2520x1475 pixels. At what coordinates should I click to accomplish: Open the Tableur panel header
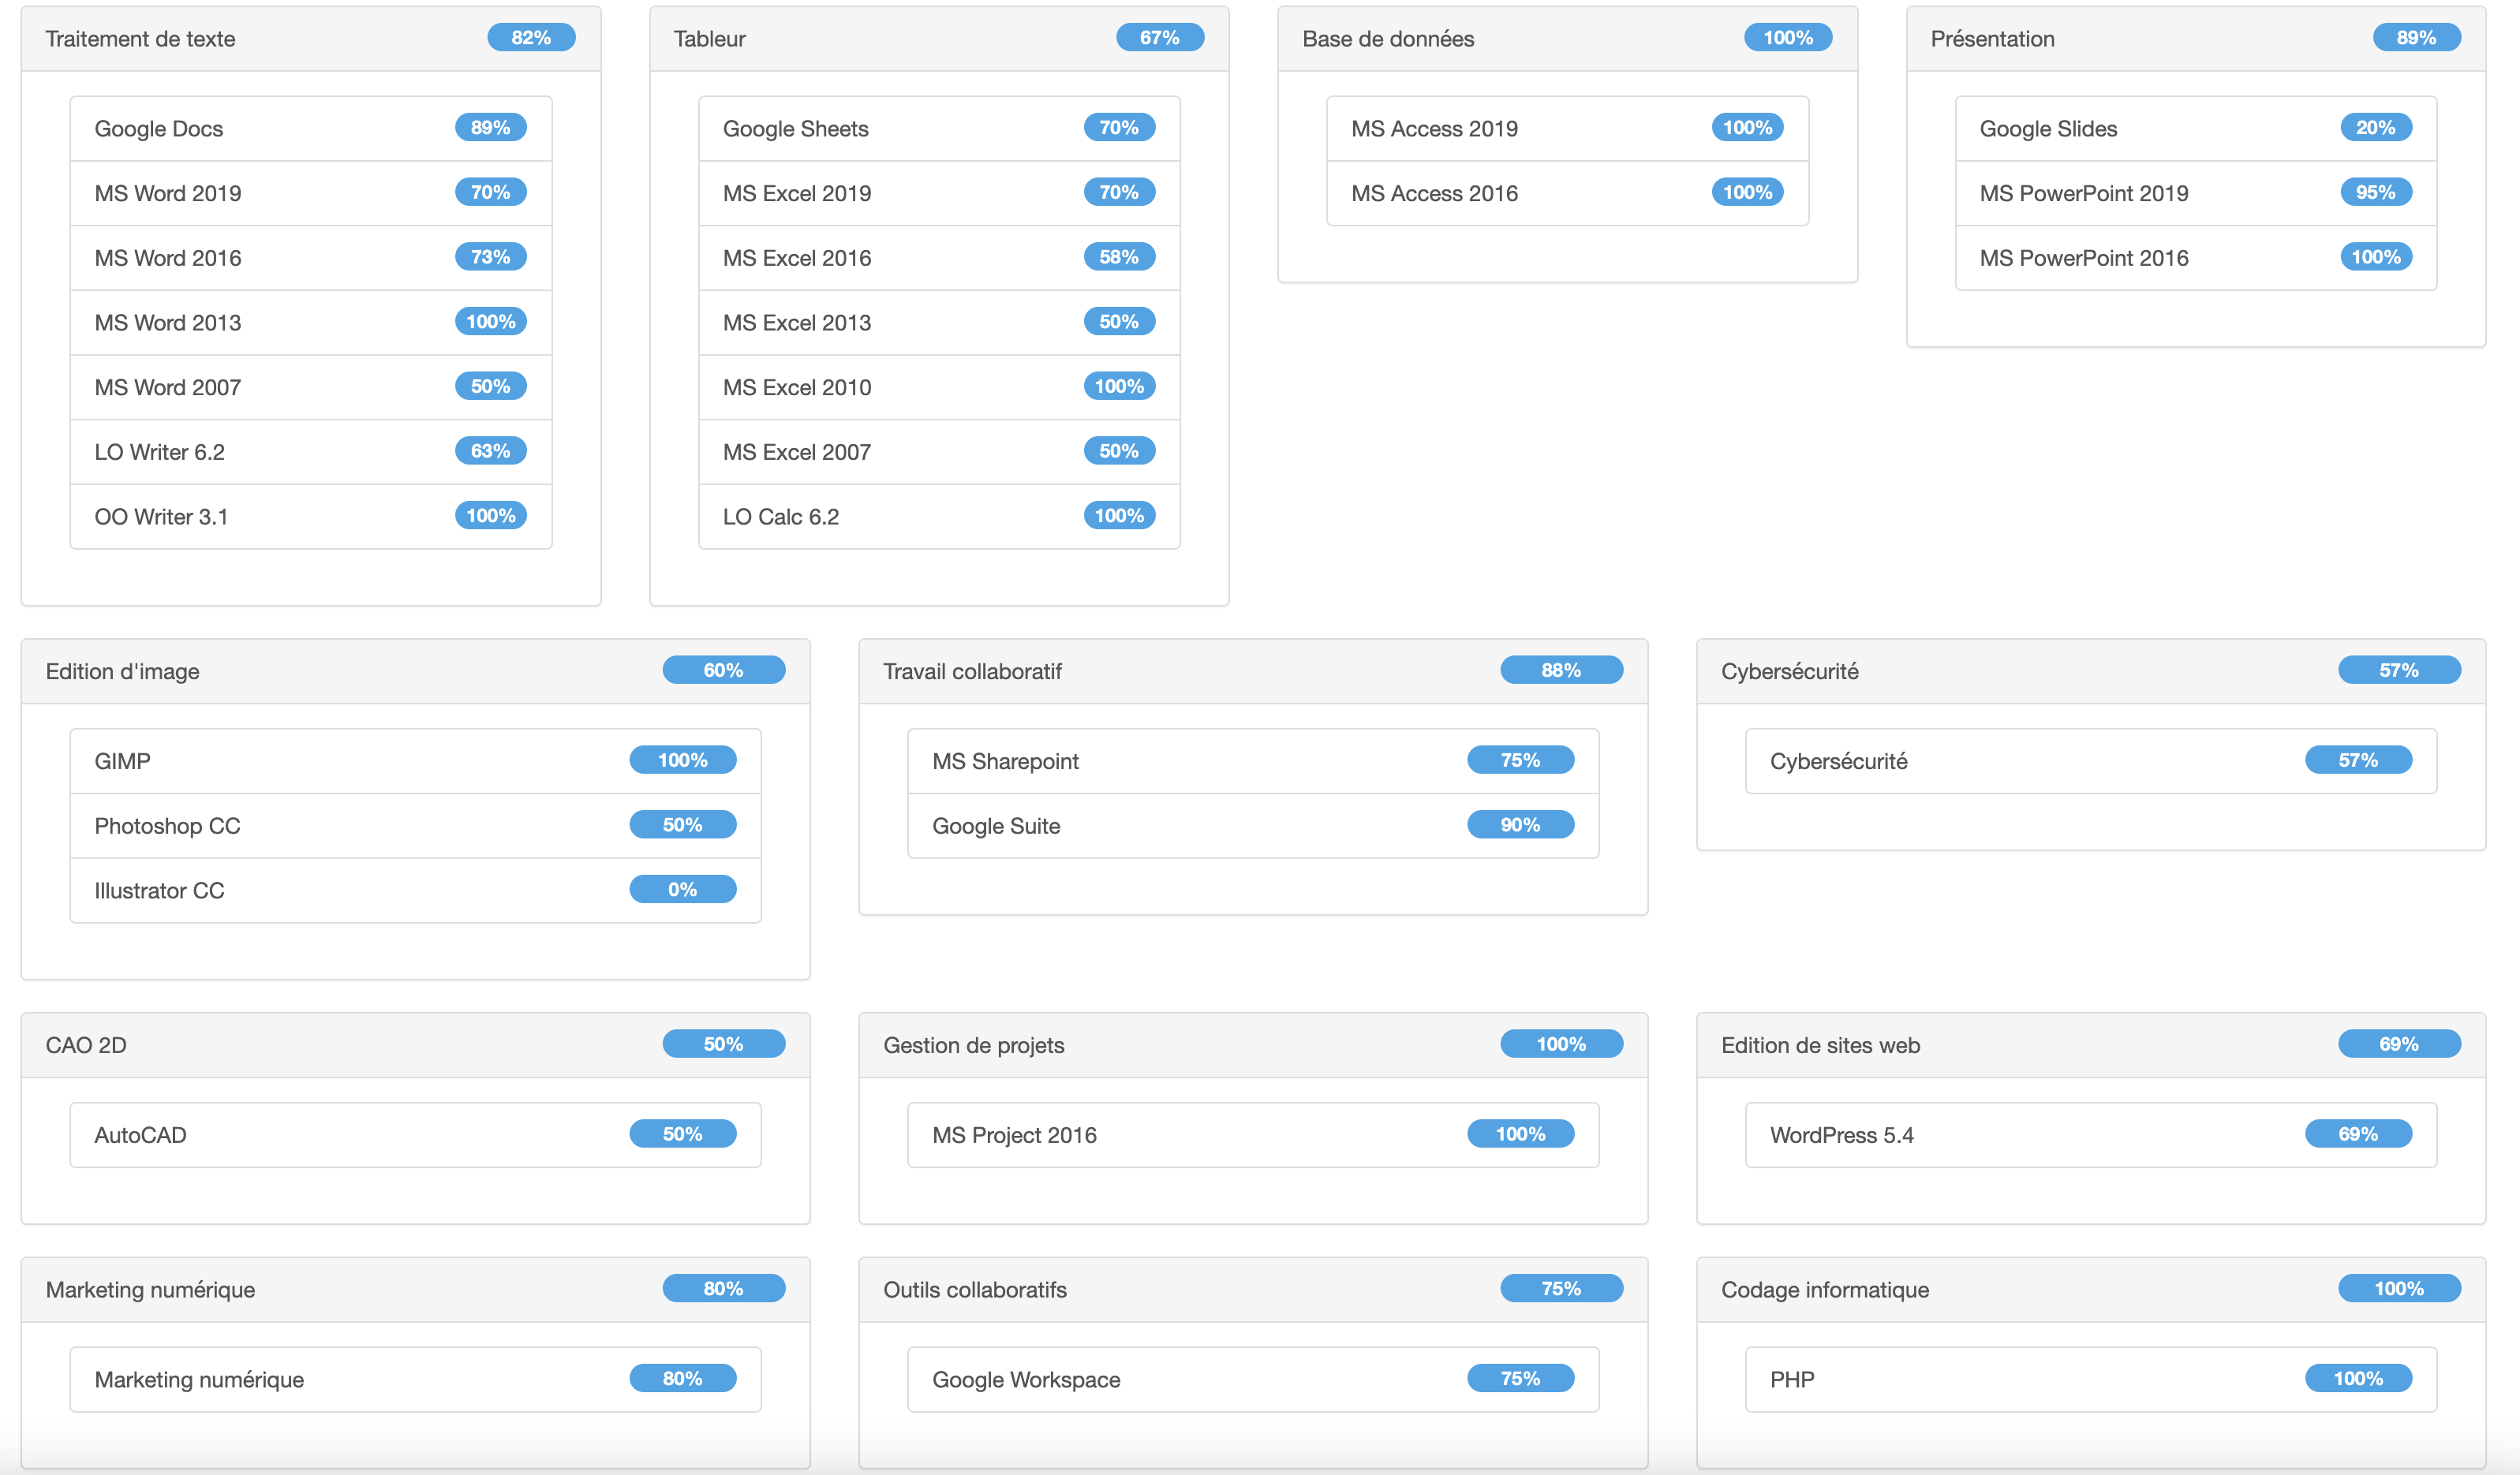click(x=938, y=39)
